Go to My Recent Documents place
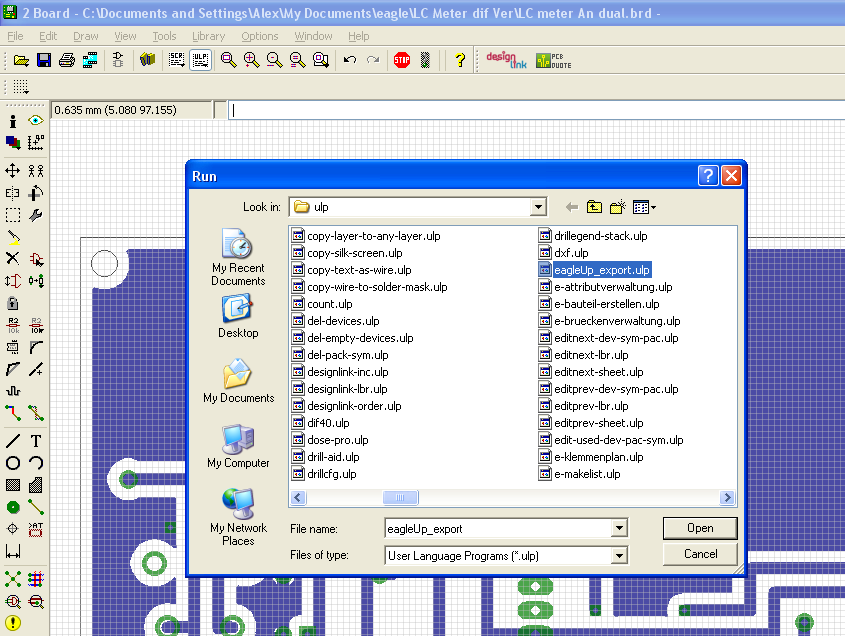This screenshot has width=845, height=636. 238,258
